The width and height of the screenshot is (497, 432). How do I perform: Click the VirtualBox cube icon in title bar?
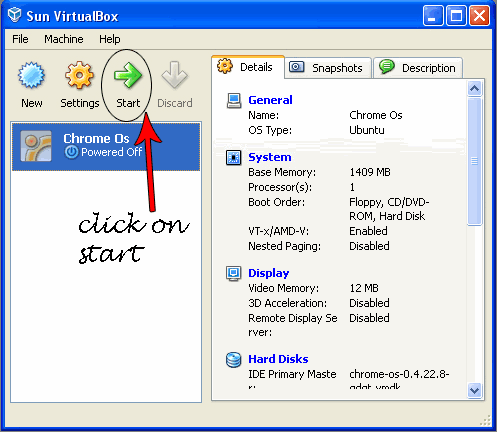[x=14, y=15]
